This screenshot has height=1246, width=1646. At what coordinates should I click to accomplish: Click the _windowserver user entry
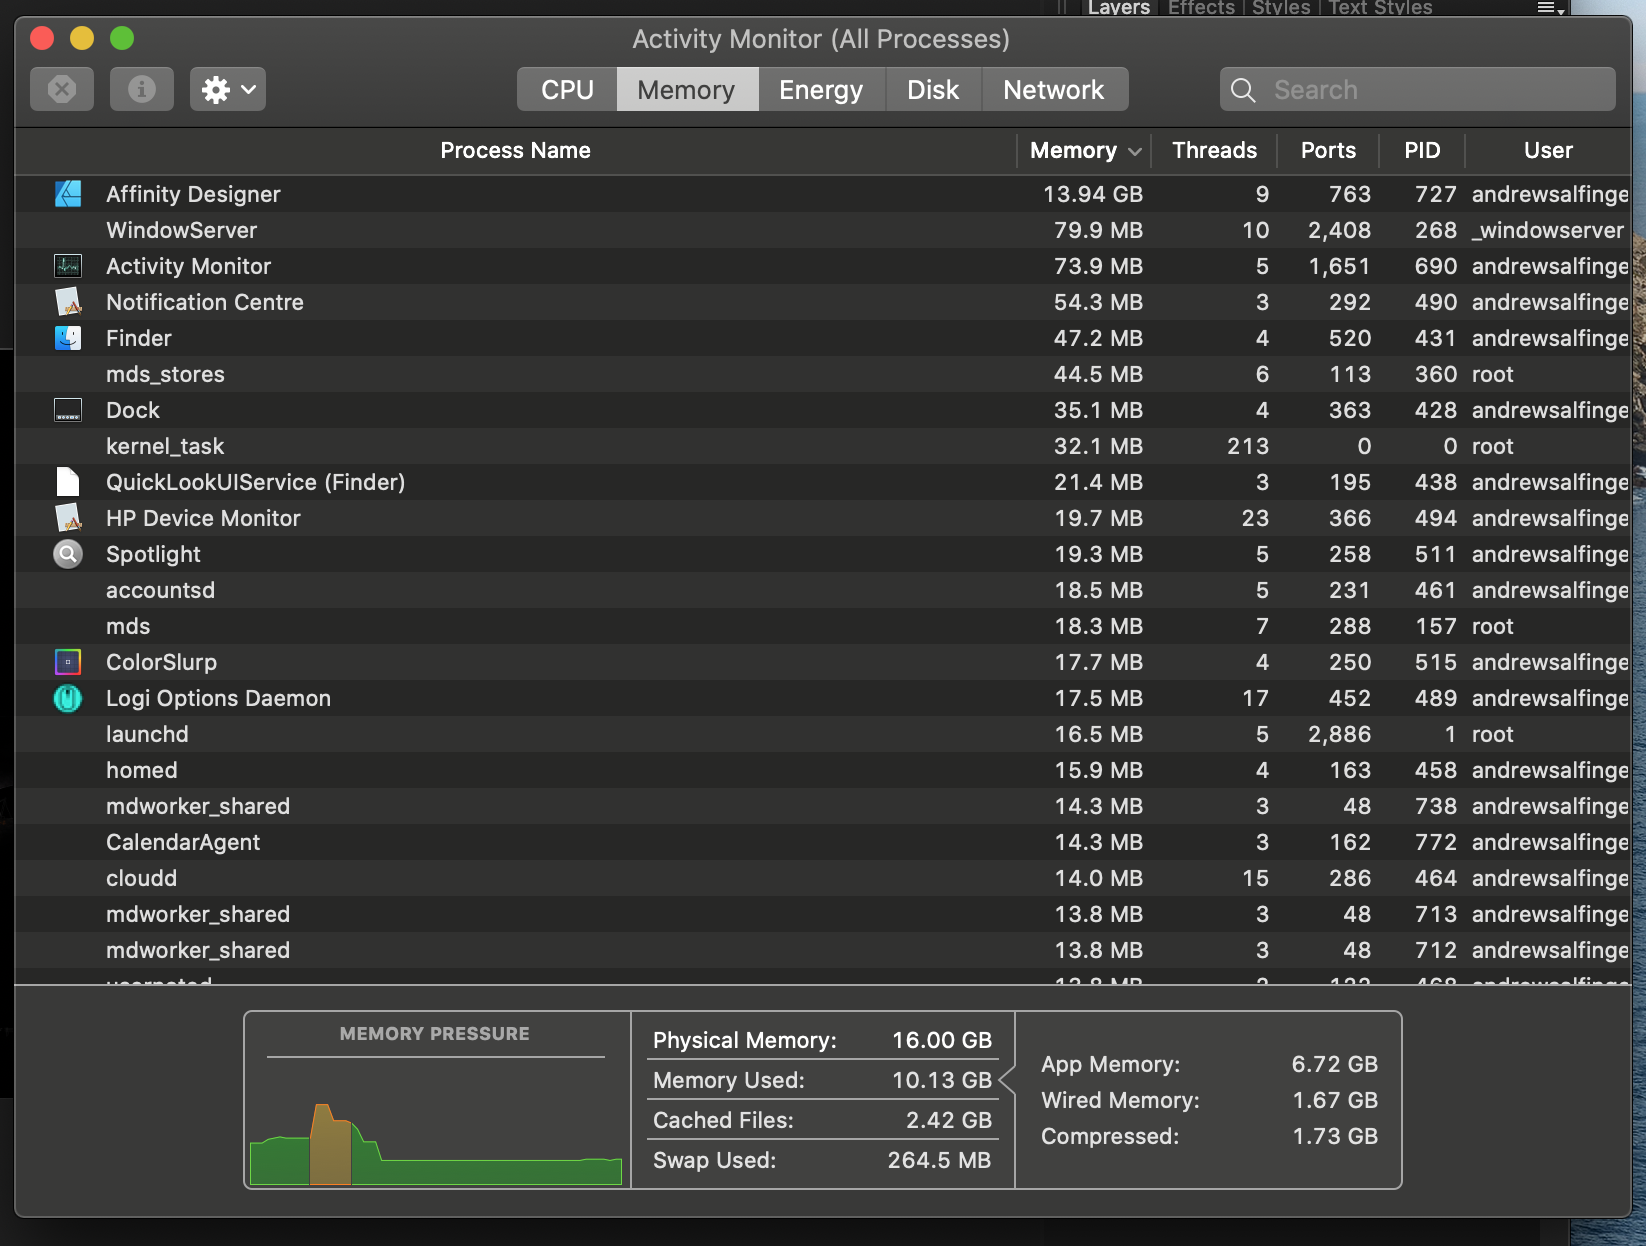click(x=1548, y=230)
